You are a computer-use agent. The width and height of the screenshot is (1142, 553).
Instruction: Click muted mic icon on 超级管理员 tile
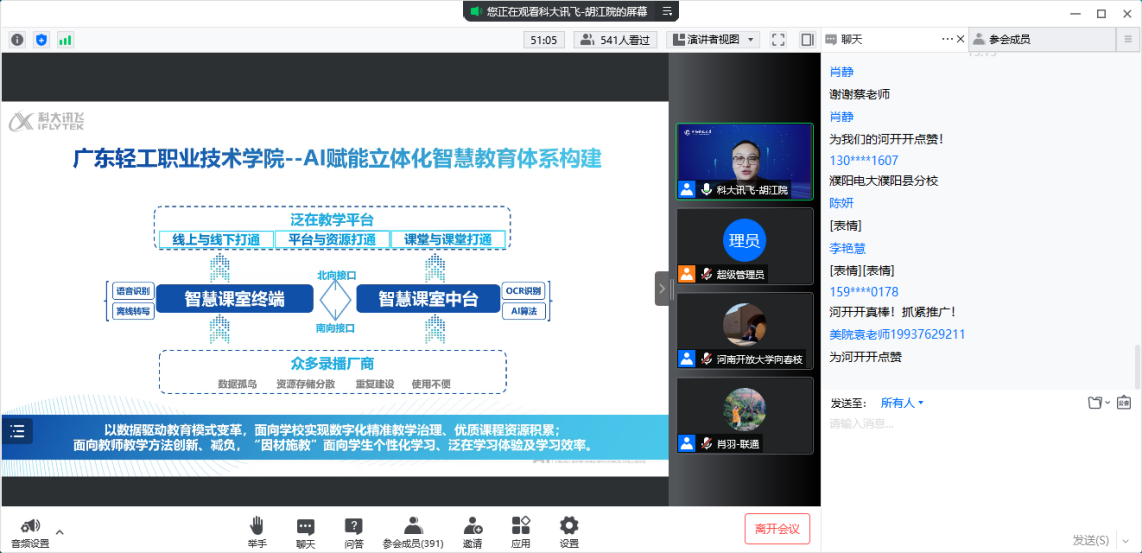706,275
